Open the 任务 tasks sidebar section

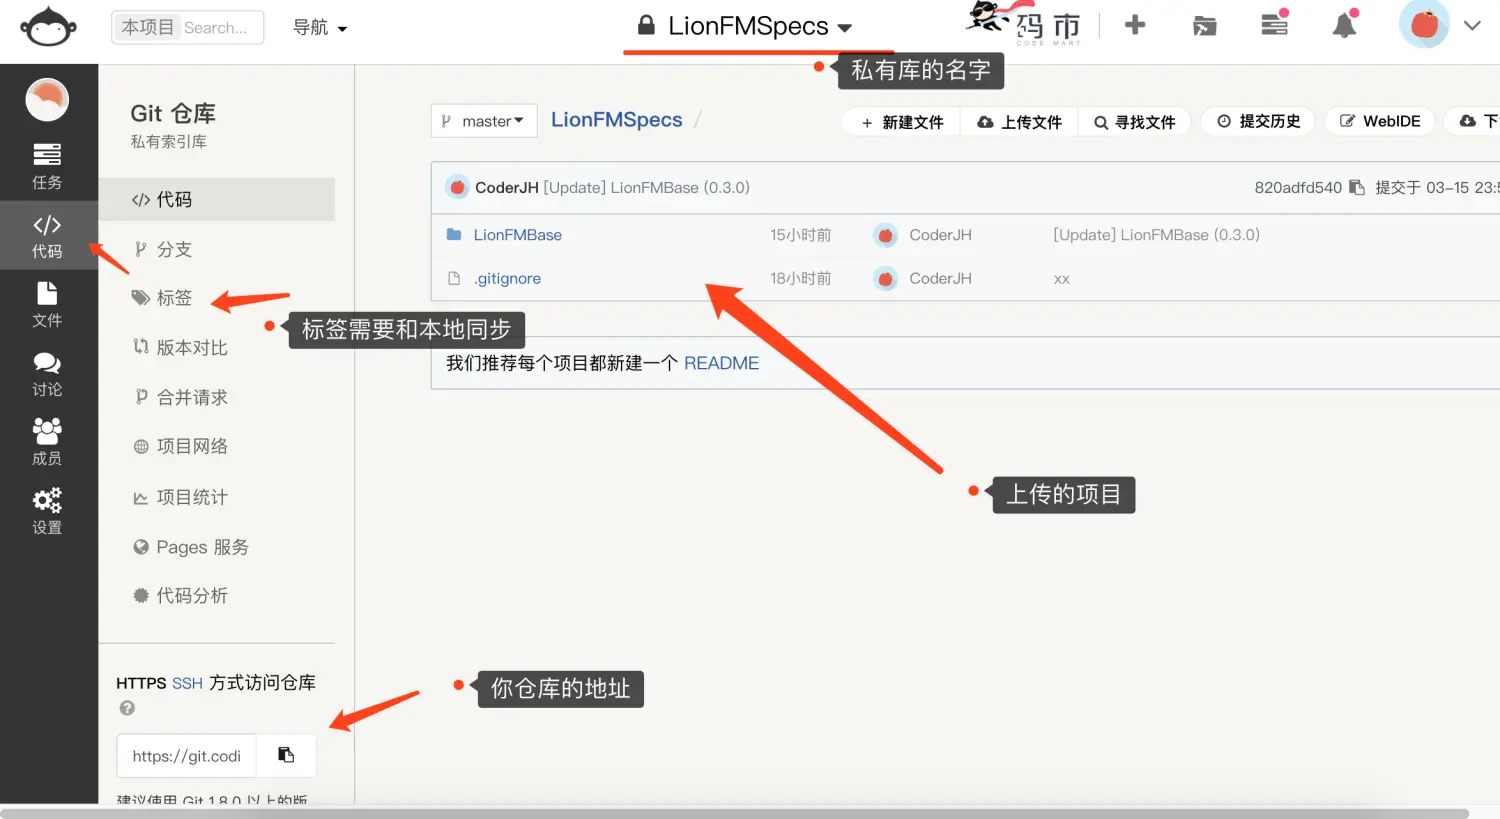(x=47, y=166)
